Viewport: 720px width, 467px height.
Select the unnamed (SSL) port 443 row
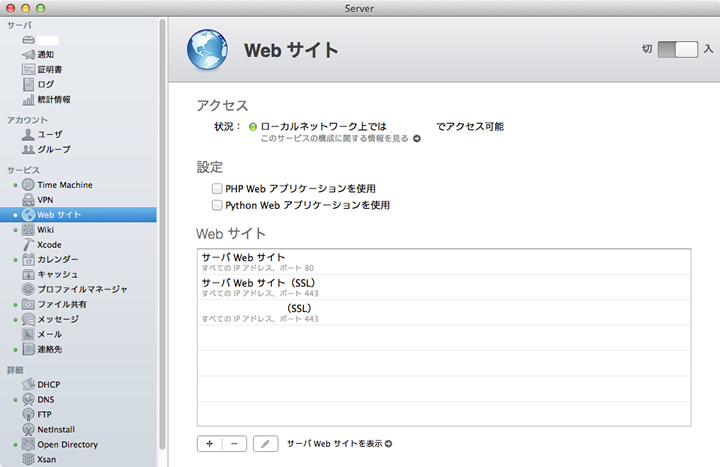tap(444, 312)
